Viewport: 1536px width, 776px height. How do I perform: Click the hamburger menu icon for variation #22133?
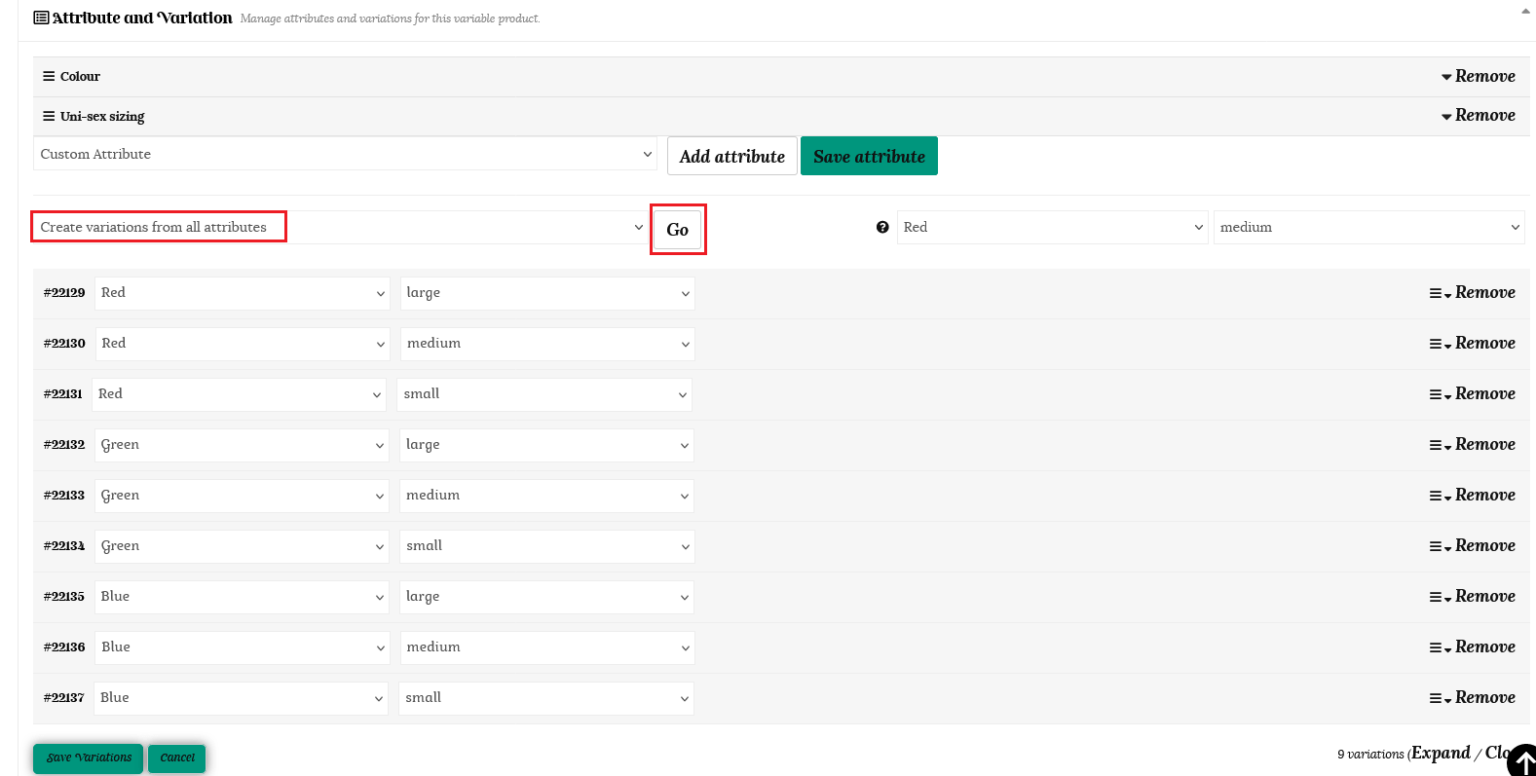coord(1435,496)
